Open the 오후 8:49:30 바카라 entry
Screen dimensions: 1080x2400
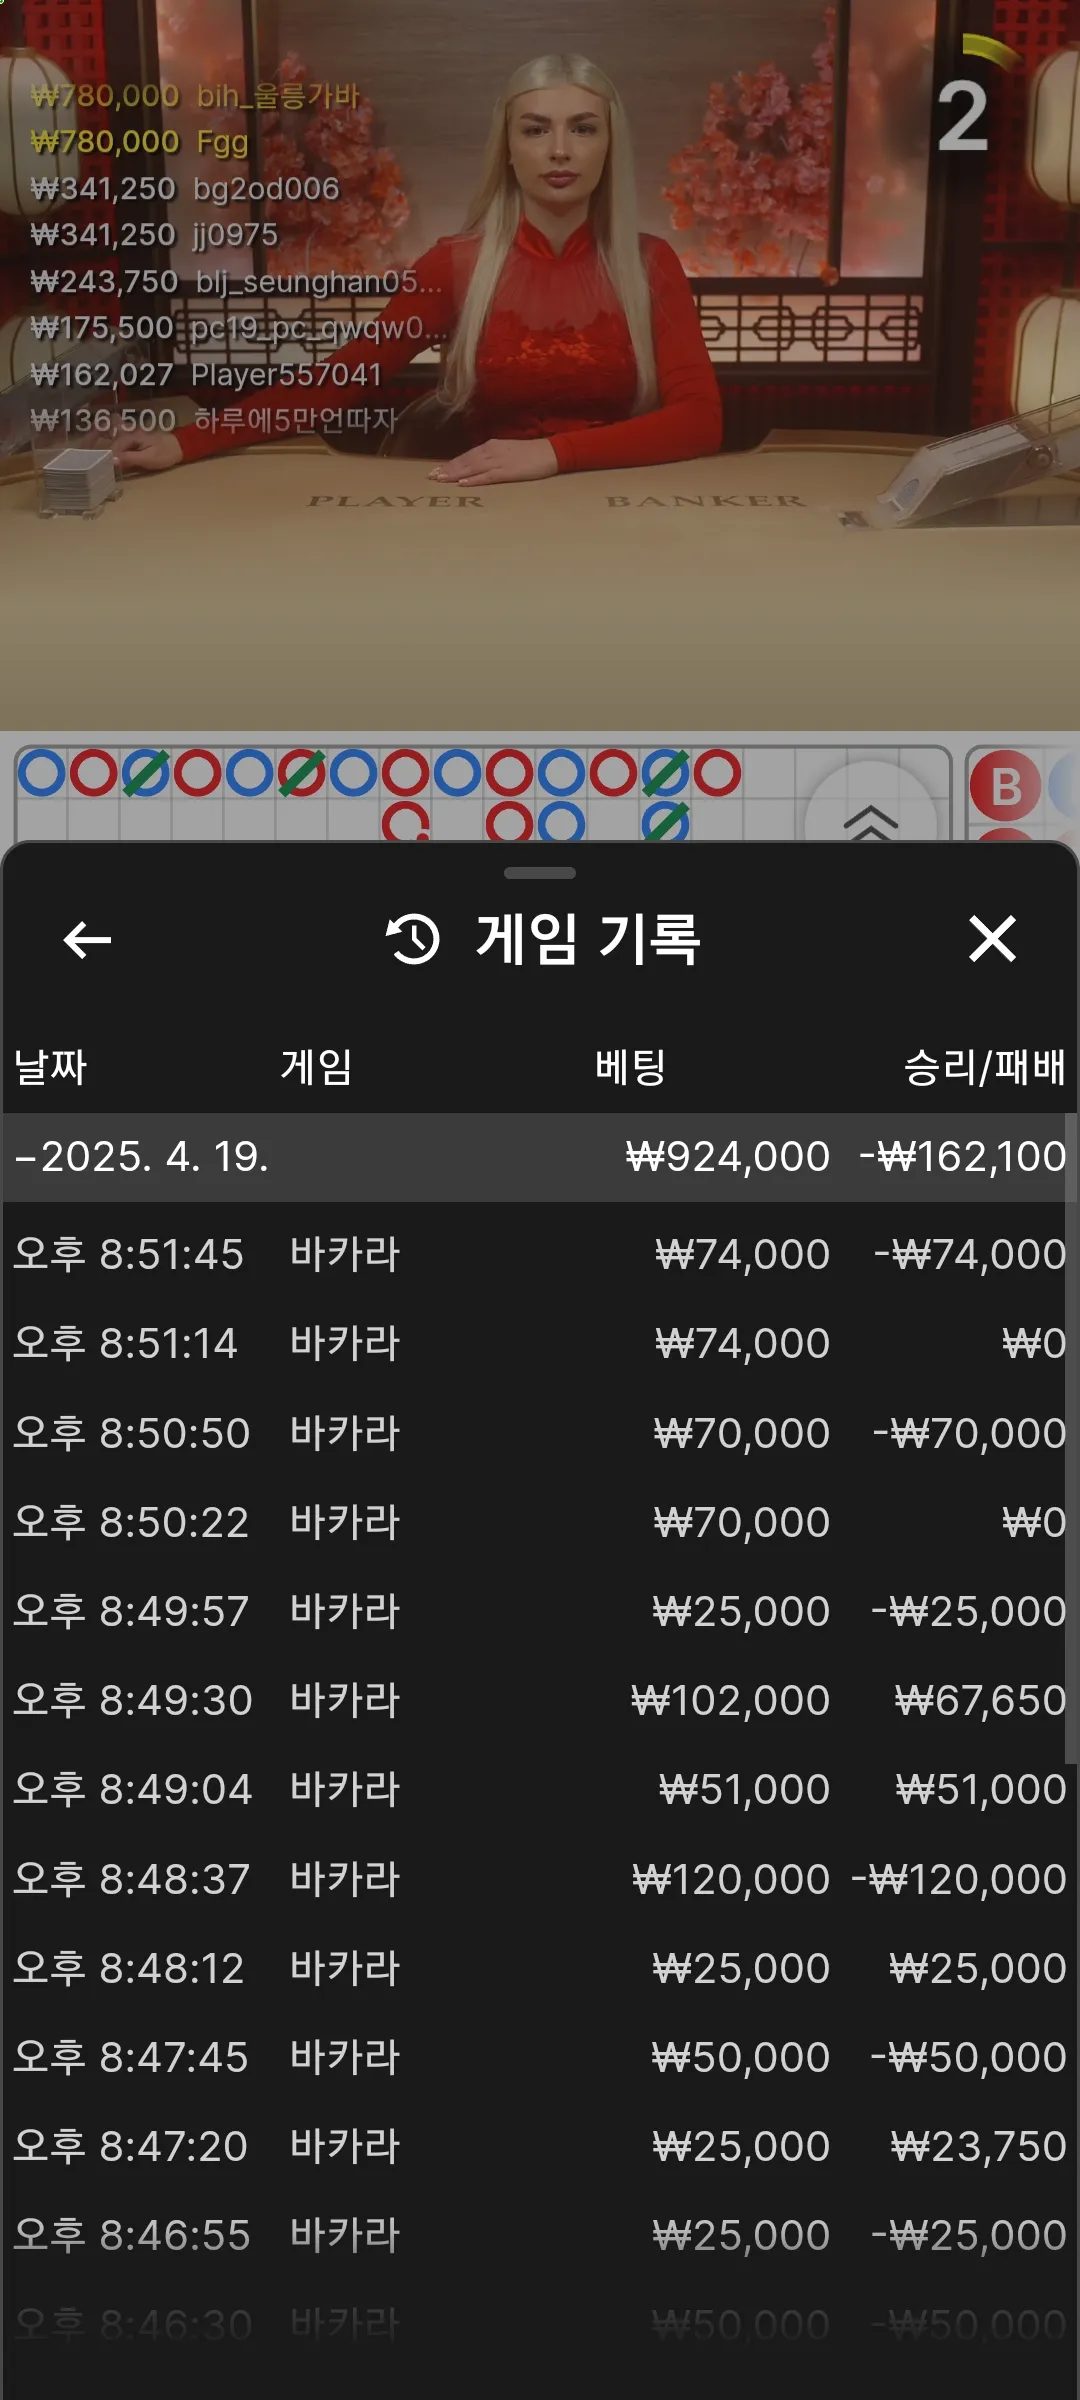click(540, 1700)
